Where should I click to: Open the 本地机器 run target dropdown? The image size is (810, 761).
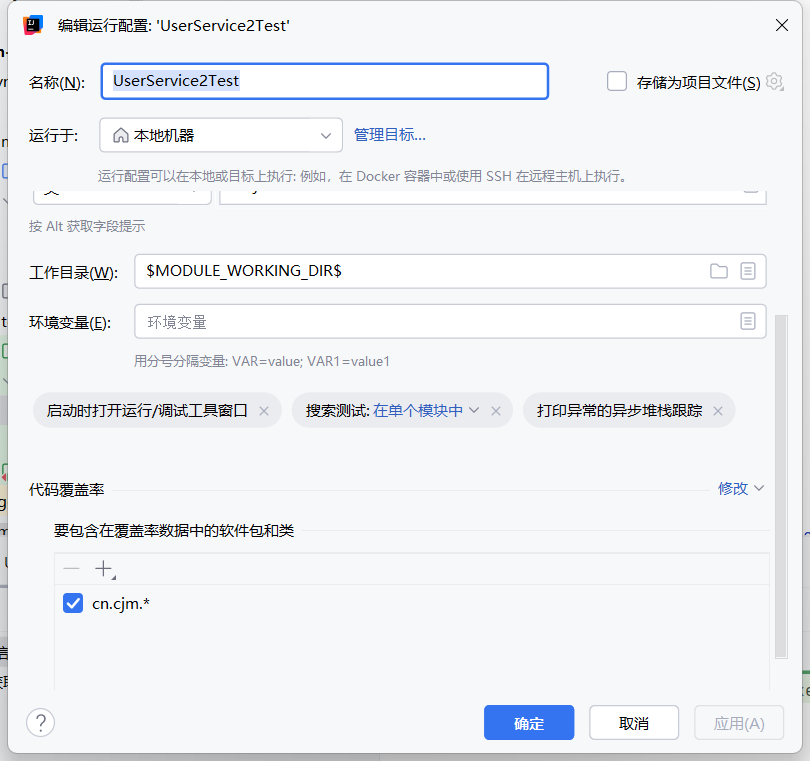(x=221, y=135)
